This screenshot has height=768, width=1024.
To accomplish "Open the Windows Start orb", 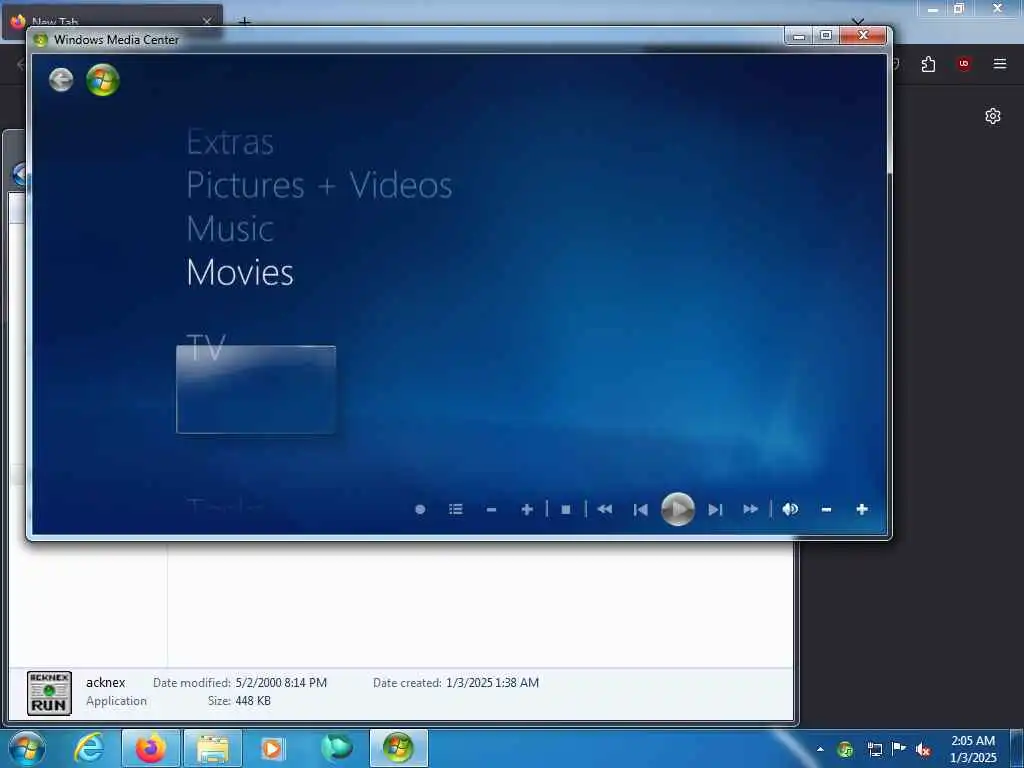I will [27, 748].
